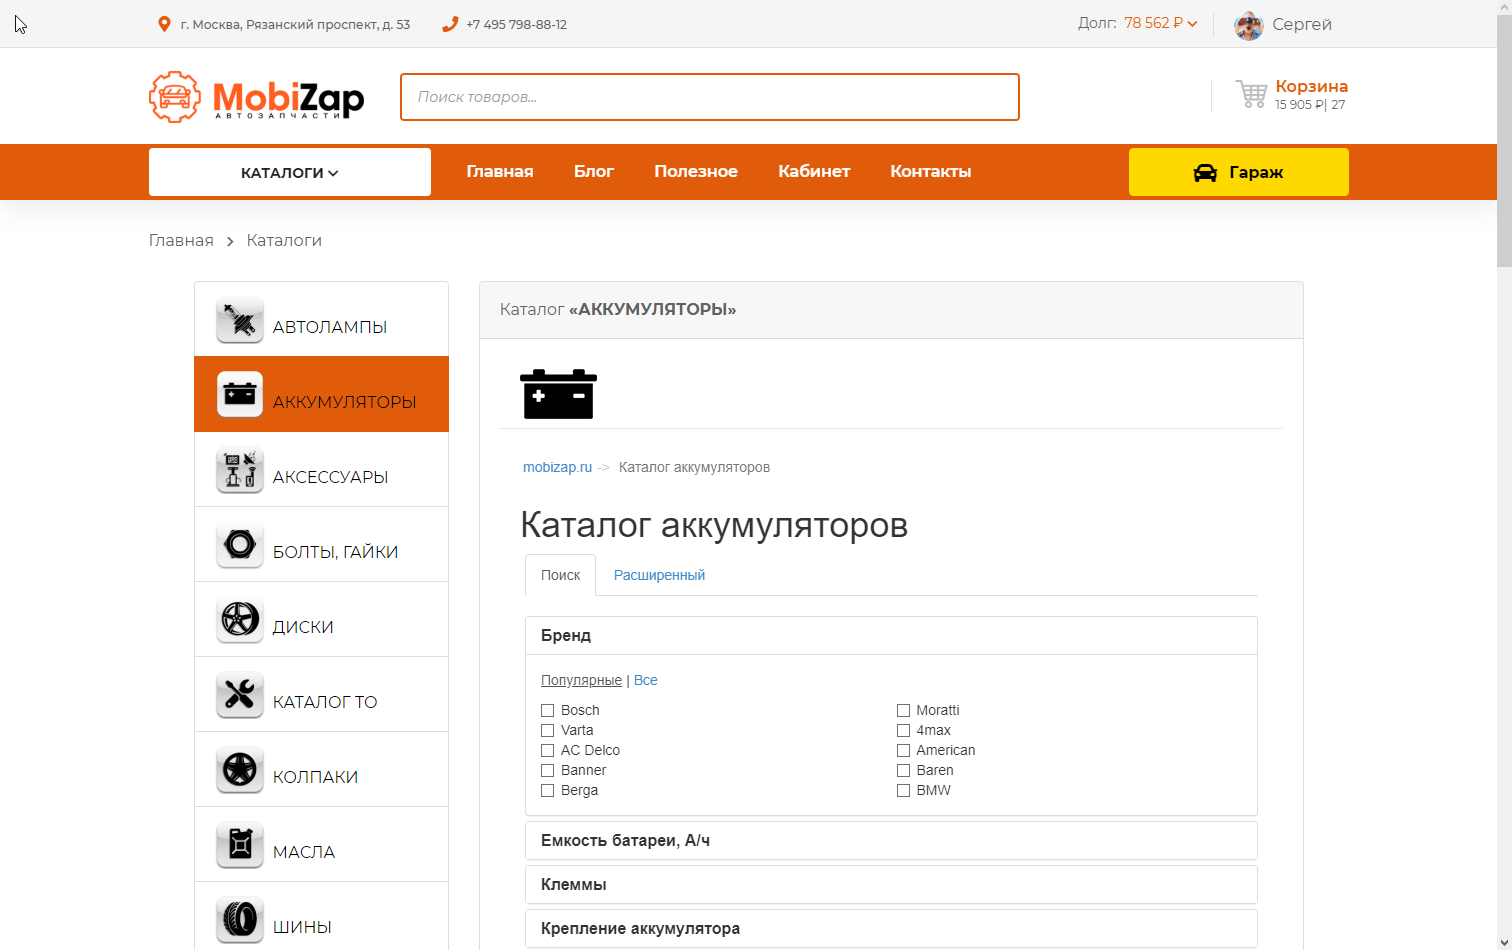Show Популярные brands link
This screenshot has height=950, width=1512.
(581, 680)
